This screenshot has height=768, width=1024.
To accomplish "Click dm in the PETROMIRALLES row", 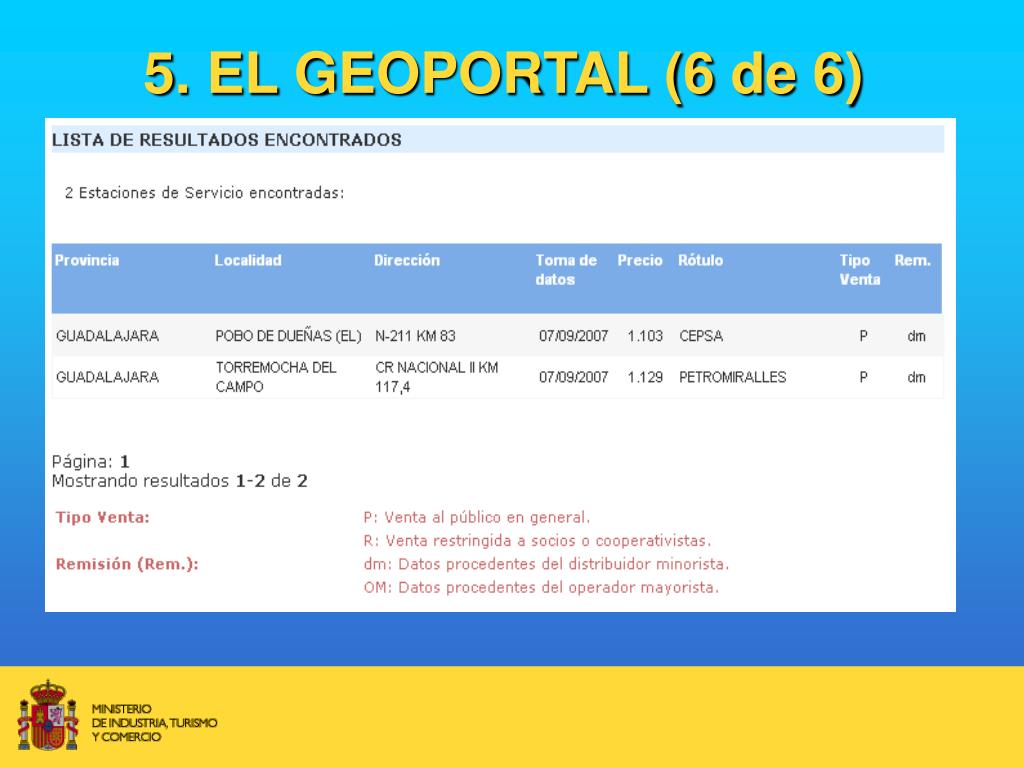I will point(916,377).
